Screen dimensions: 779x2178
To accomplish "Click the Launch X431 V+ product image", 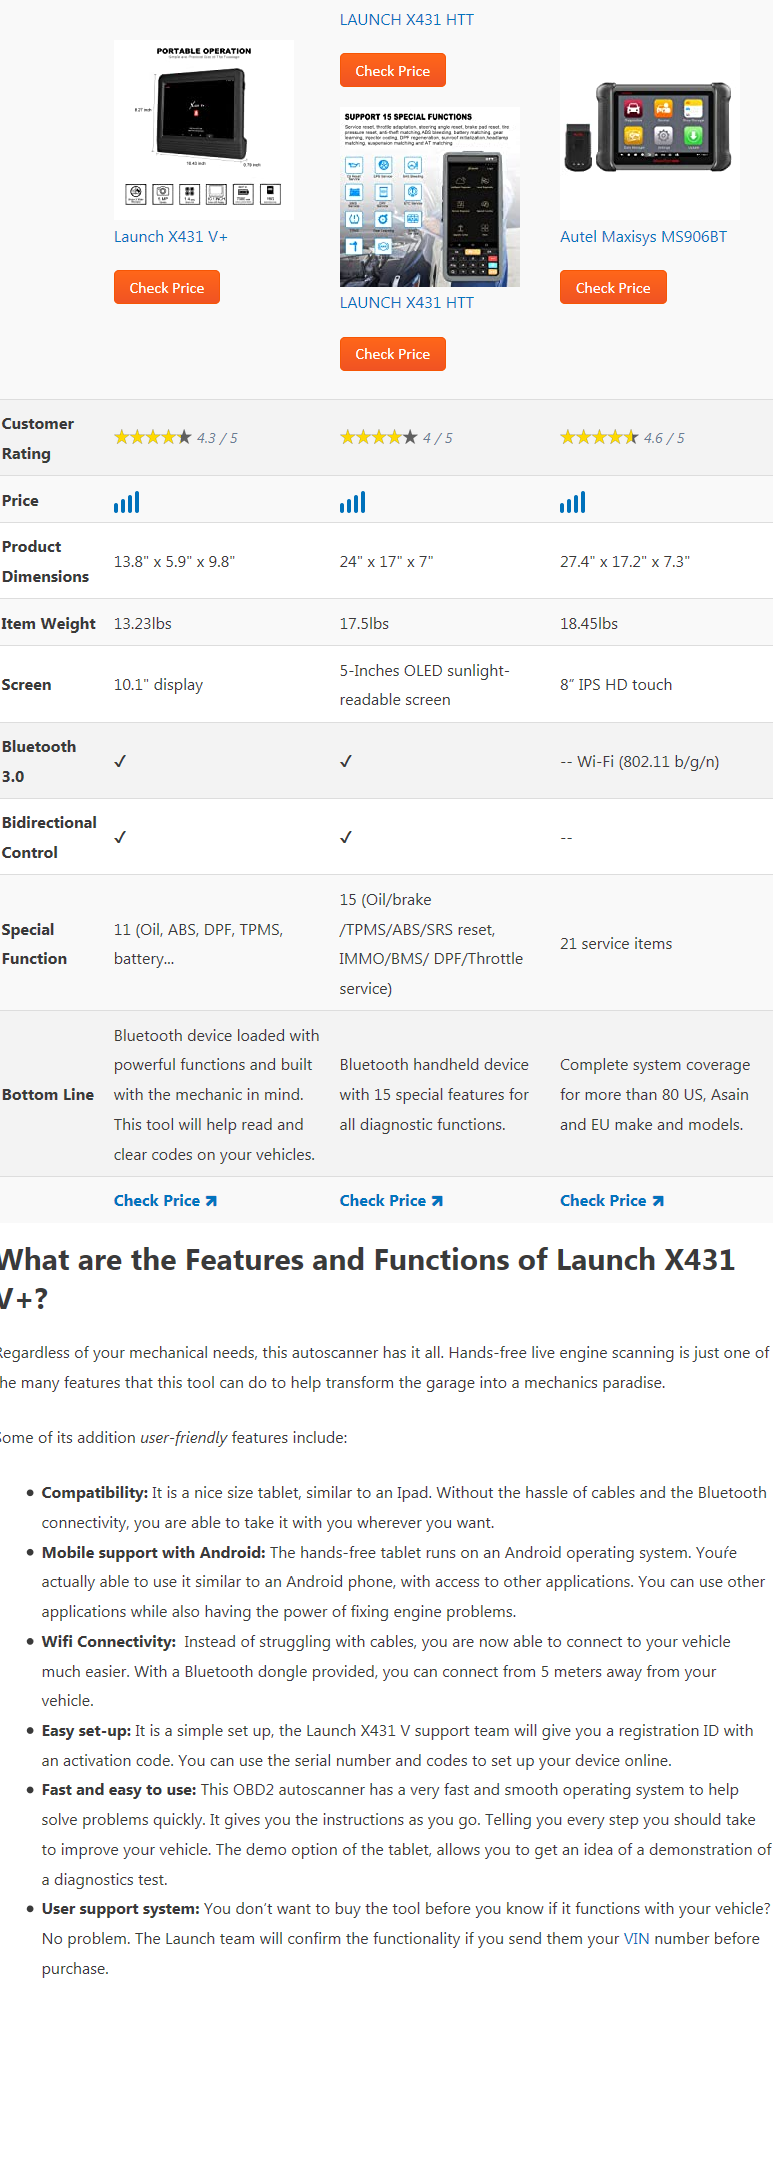I will coord(204,130).
